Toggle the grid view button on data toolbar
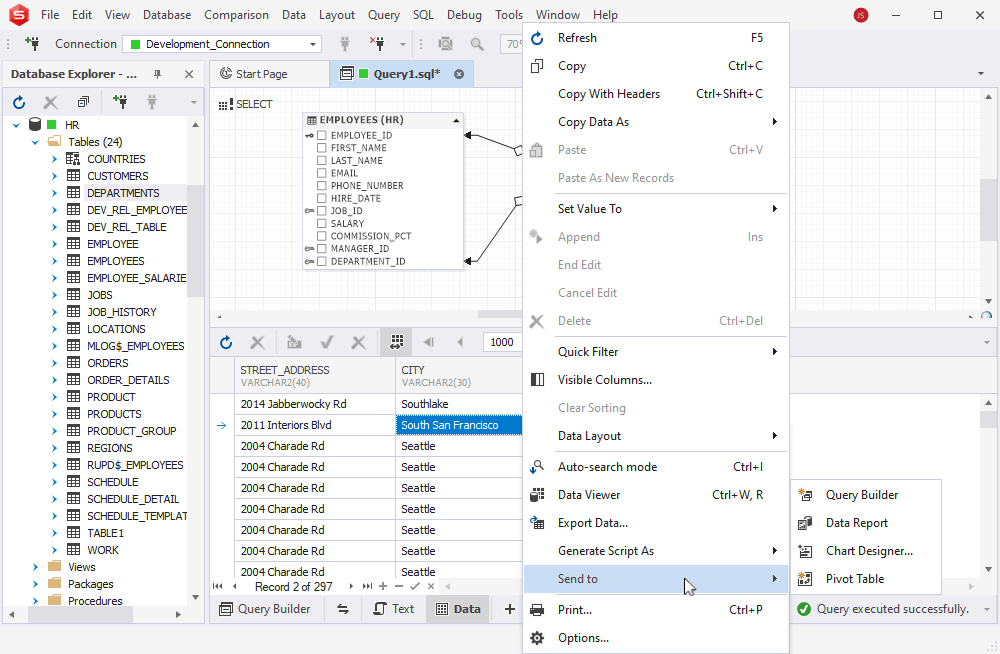This screenshot has width=1000, height=654. 396,342
